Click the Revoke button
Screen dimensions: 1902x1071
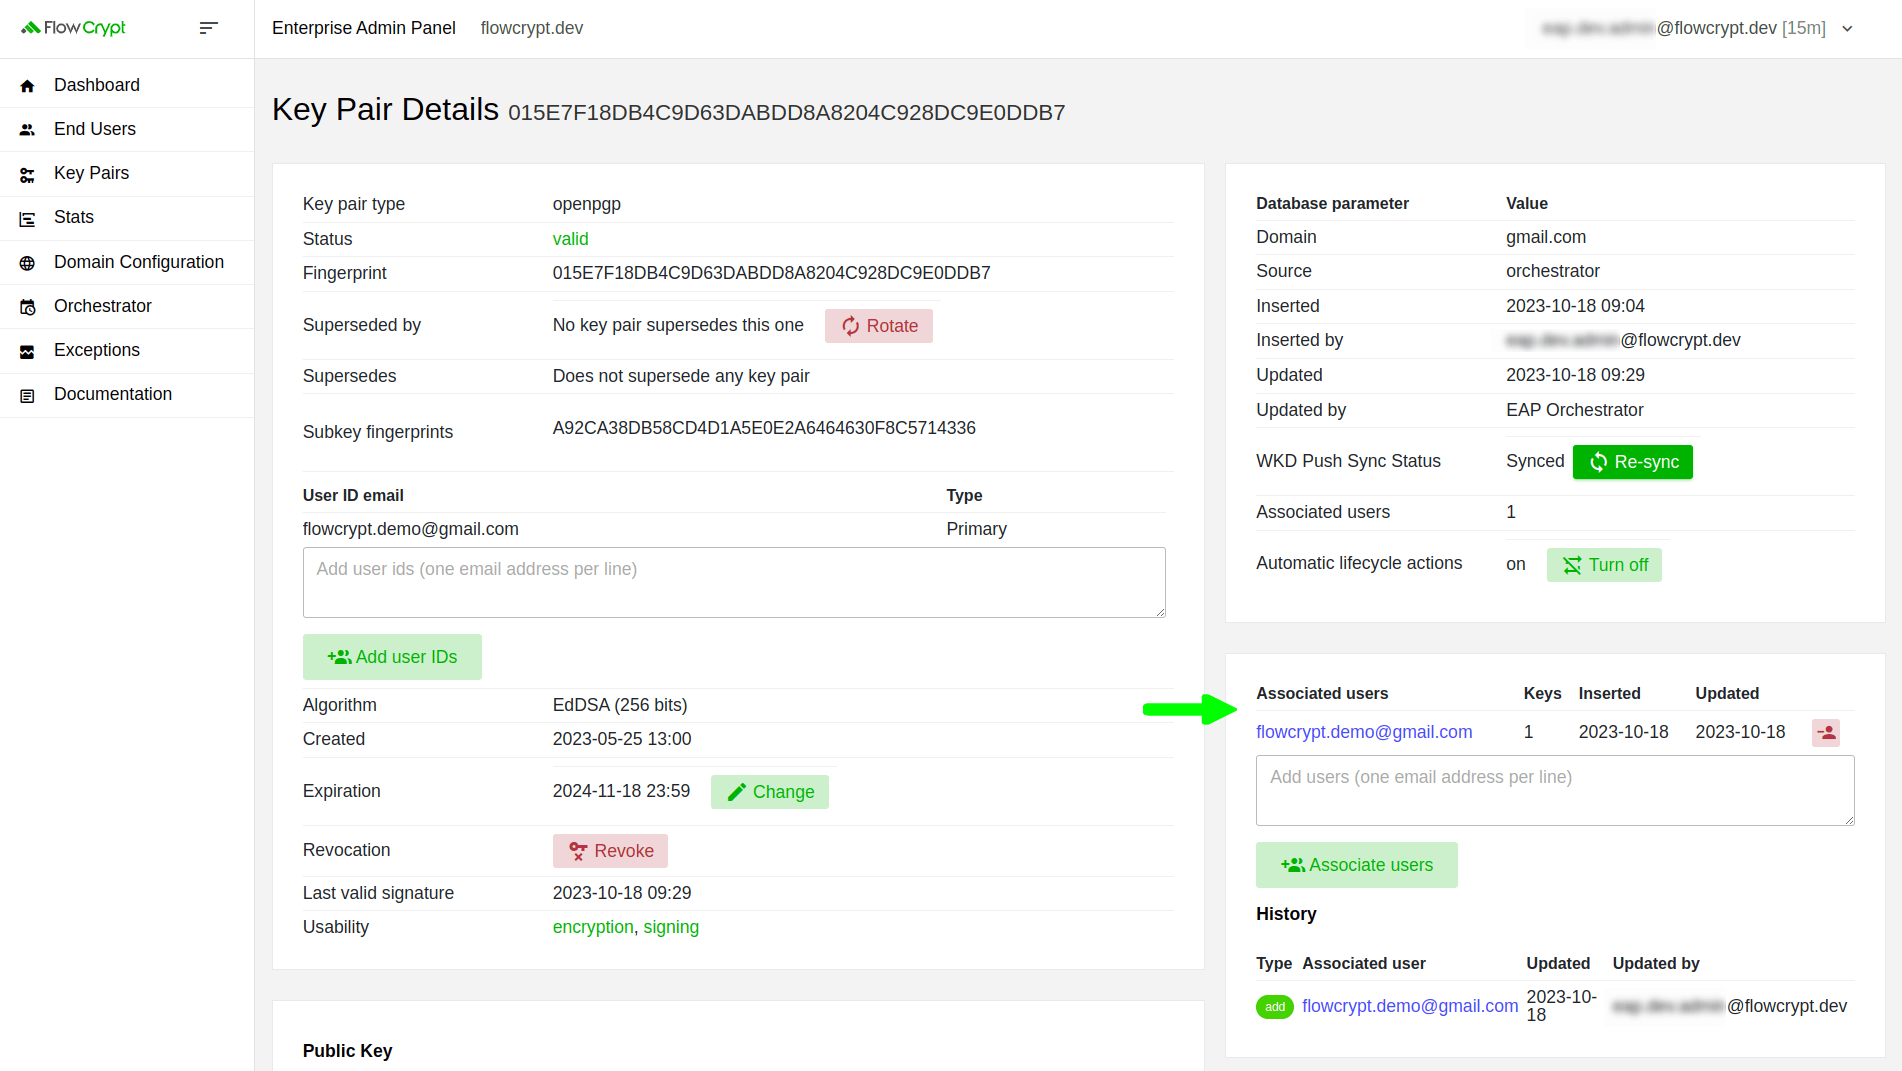click(x=610, y=851)
